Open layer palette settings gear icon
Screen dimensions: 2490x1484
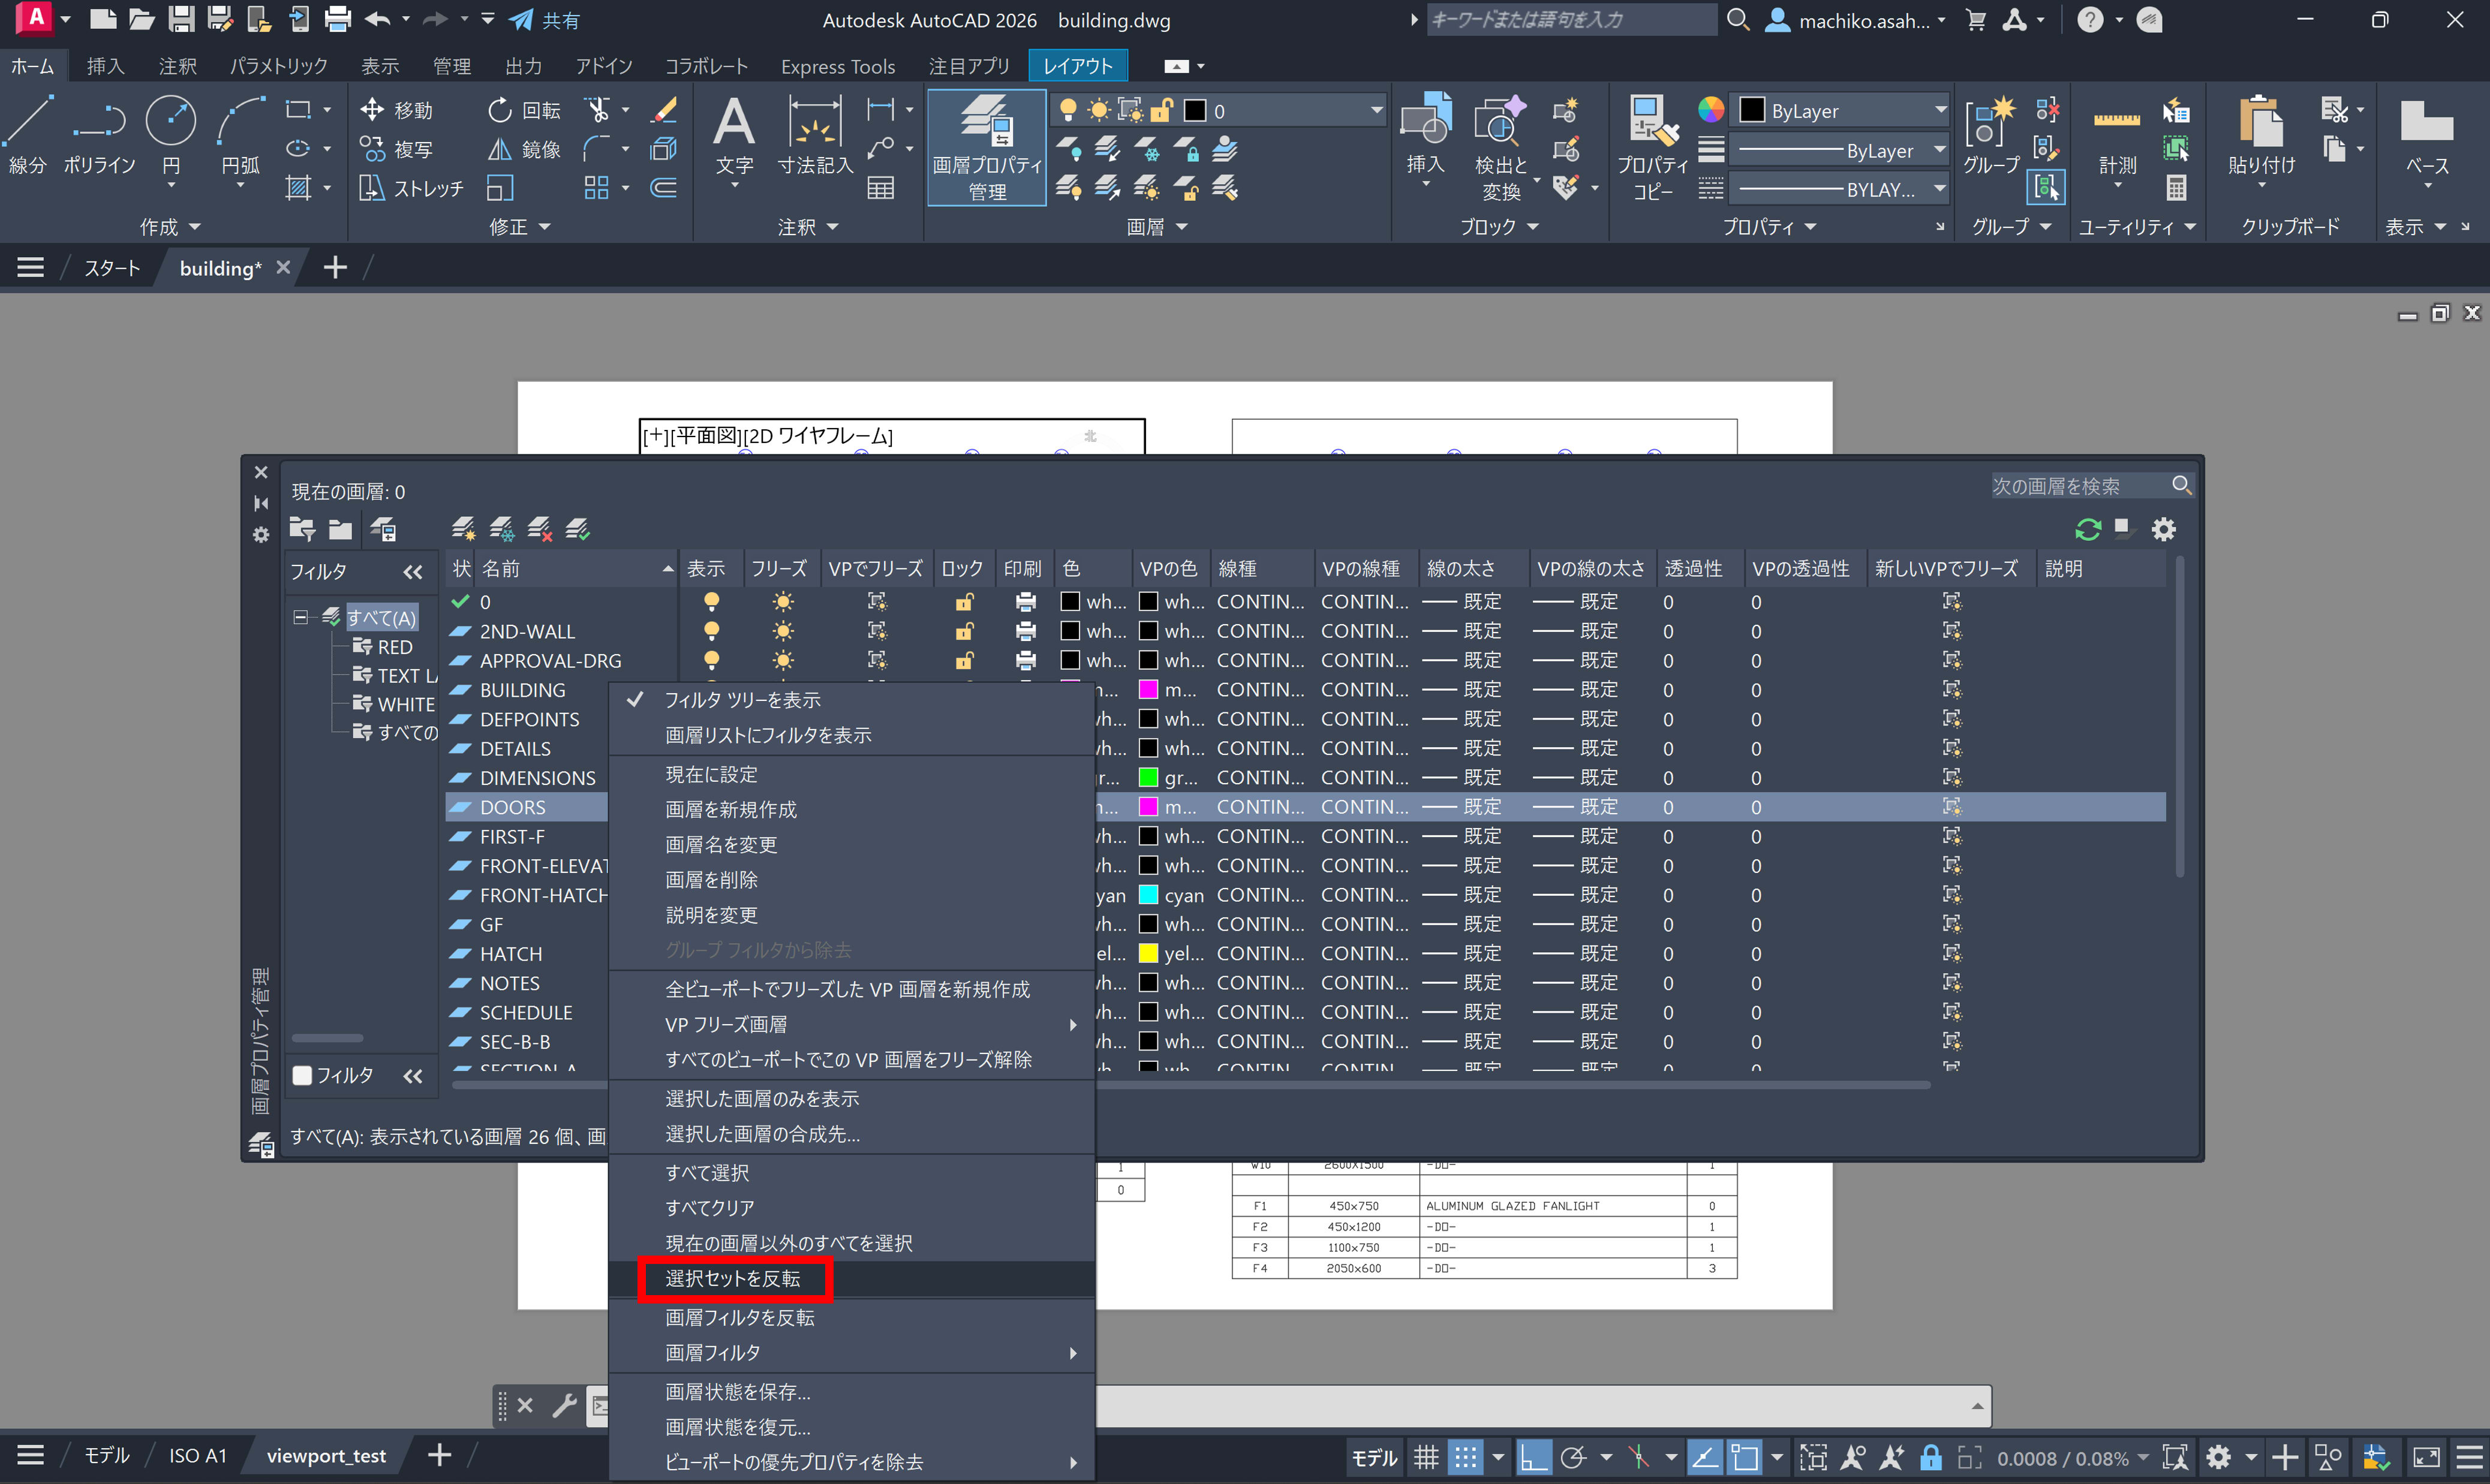[x=2163, y=529]
